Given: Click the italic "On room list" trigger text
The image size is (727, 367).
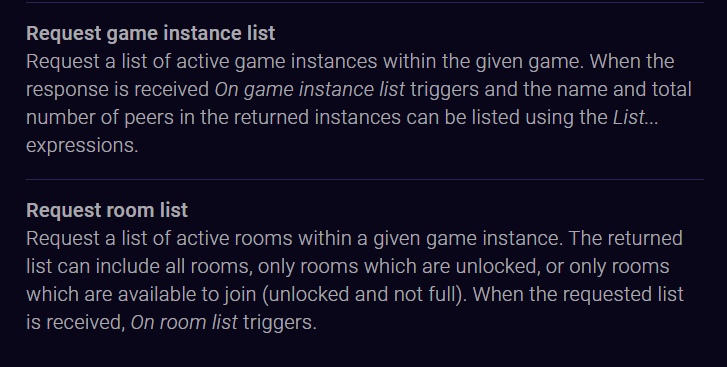Looking at the screenshot, I should coord(184,323).
